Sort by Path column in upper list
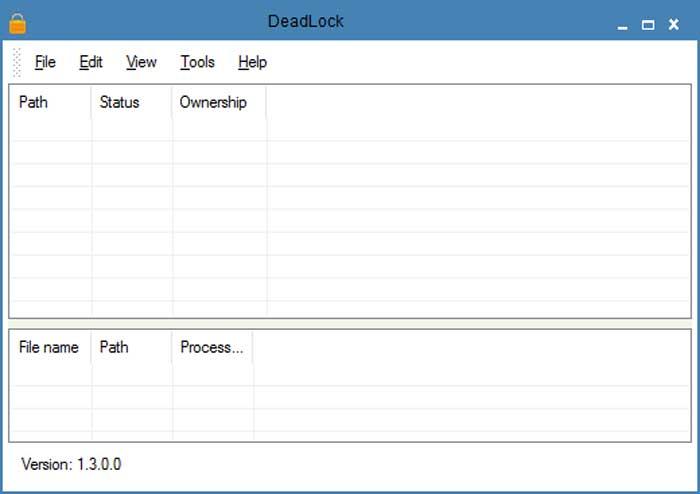This screenshot has height=494, width=700. (50, 103)
